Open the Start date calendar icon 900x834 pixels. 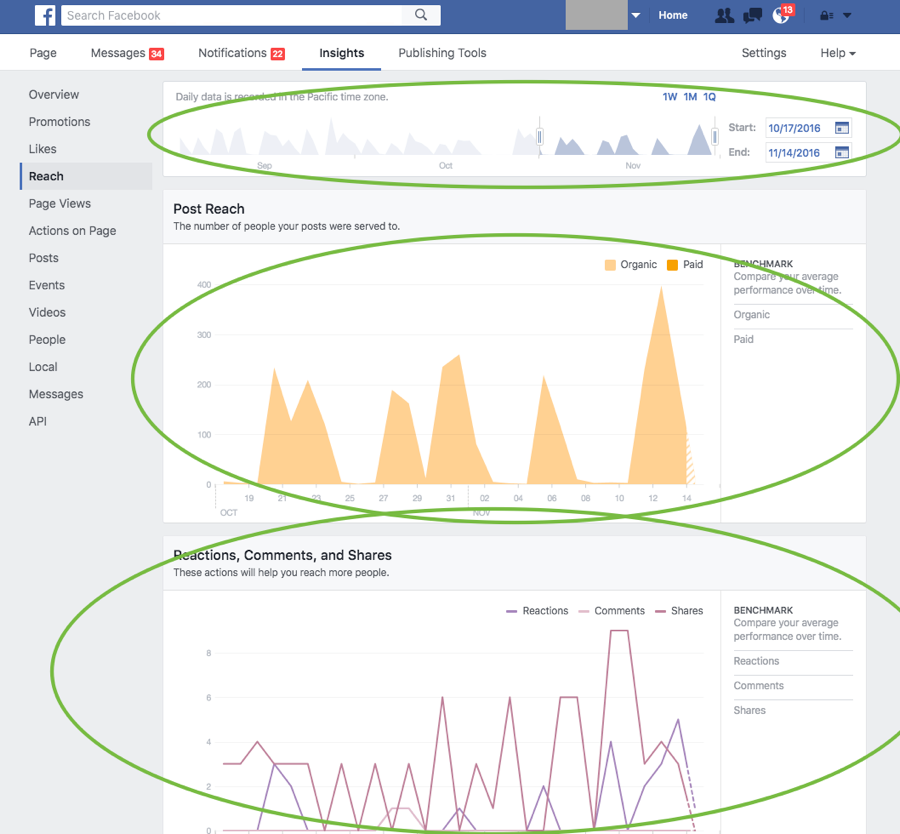point(841,128)
